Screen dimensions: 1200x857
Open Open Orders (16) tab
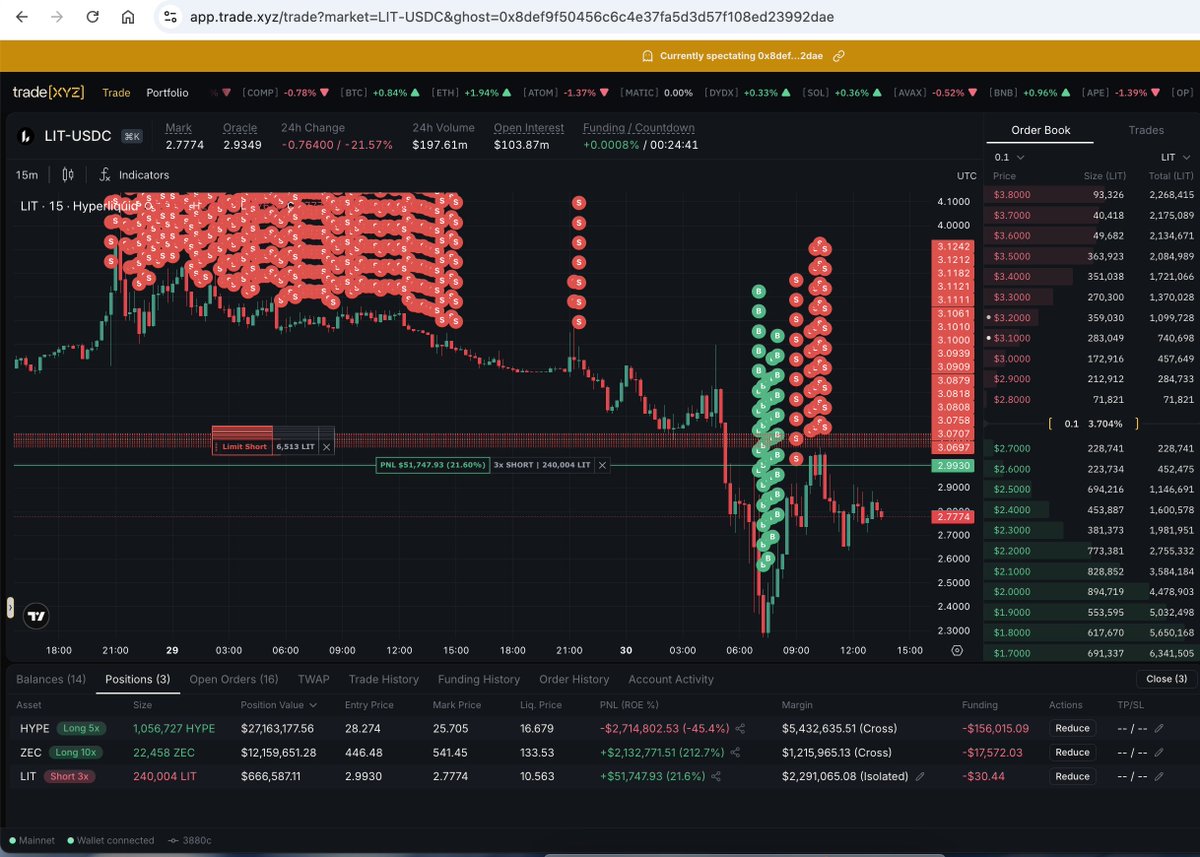pyautogui.click(x=234, y=679)
